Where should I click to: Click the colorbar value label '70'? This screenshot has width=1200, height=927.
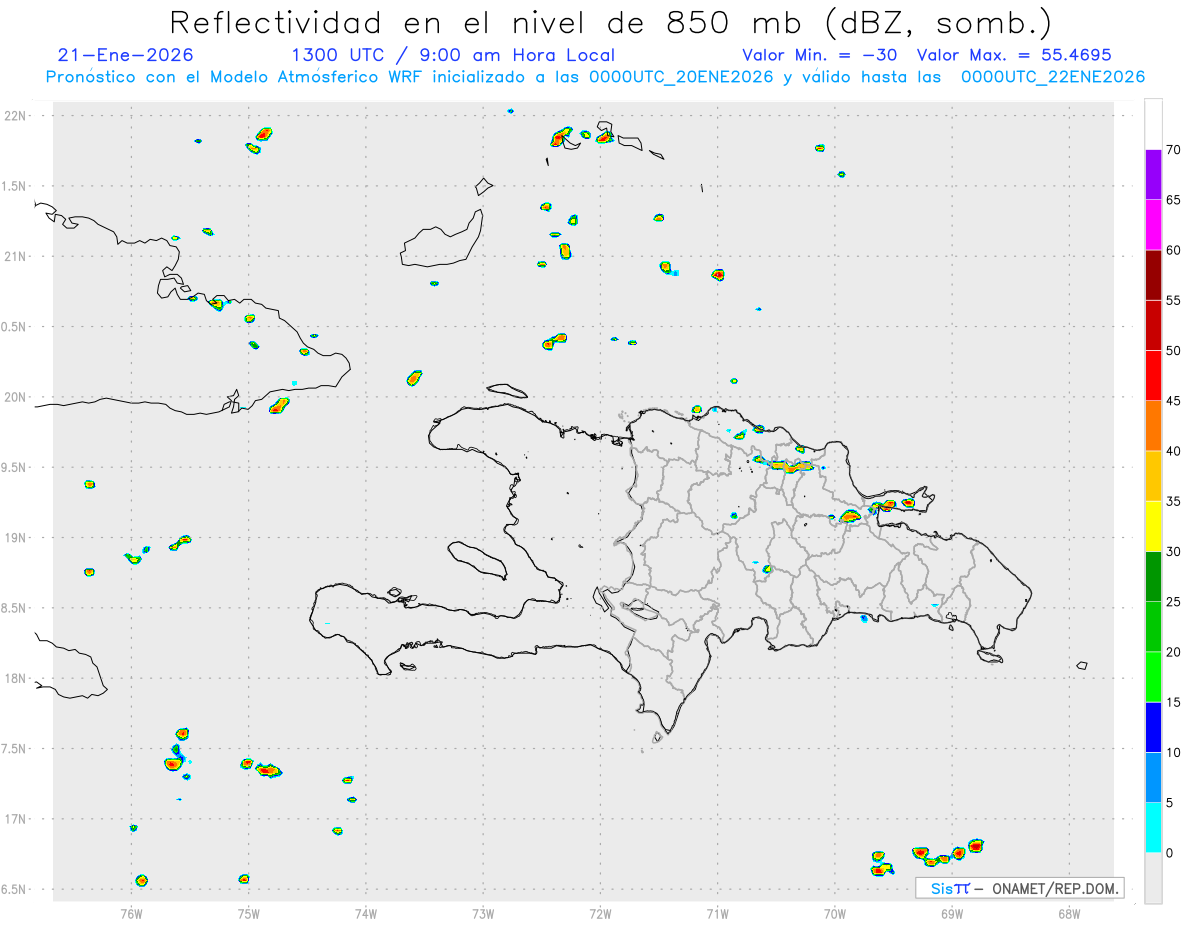tap(1174, 150)
